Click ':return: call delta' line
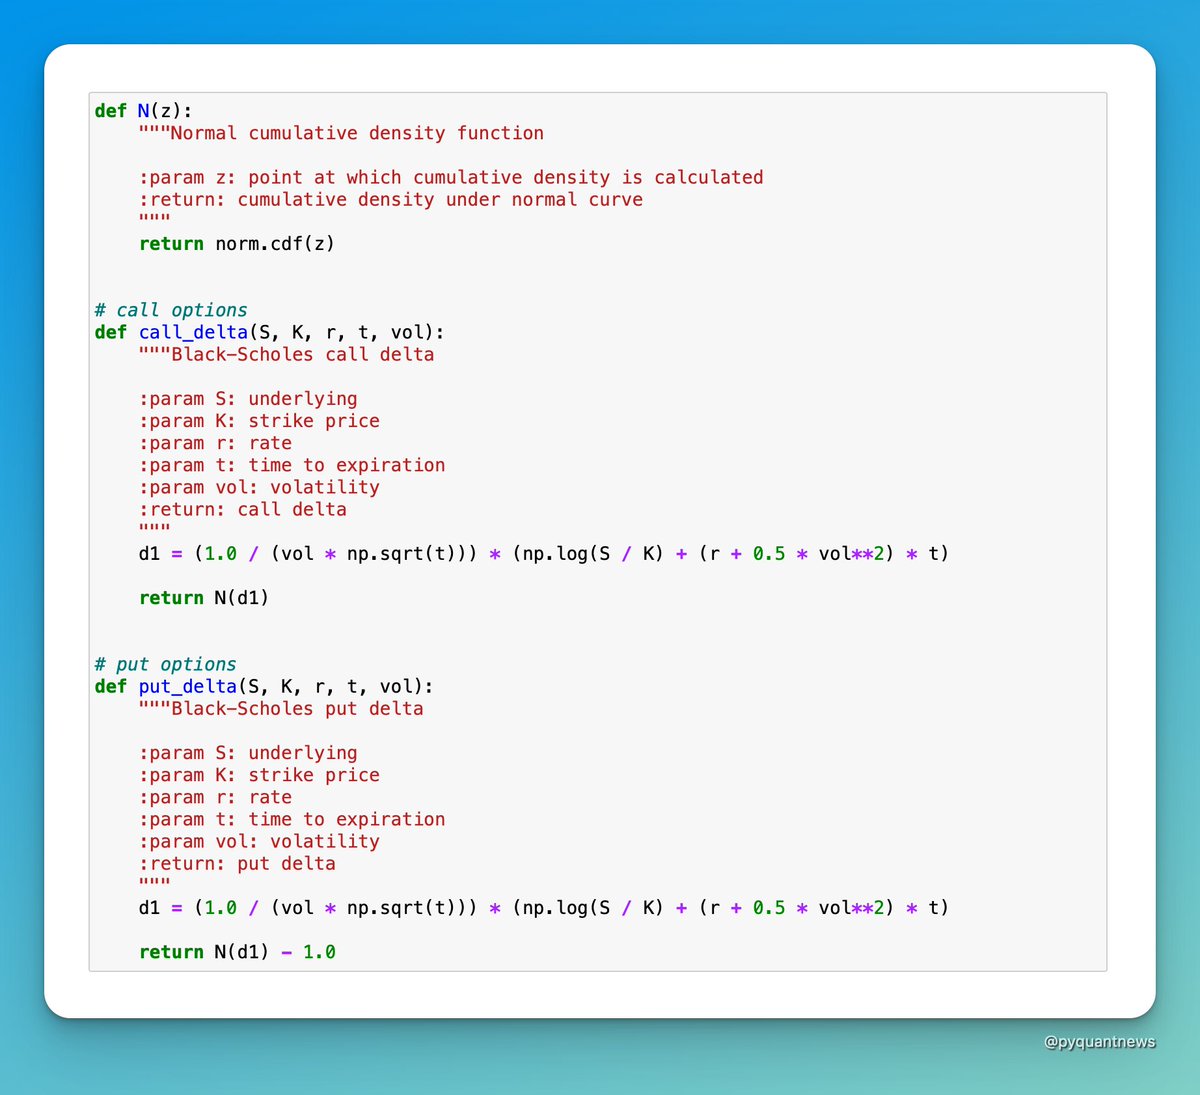 tap(242, 509)
